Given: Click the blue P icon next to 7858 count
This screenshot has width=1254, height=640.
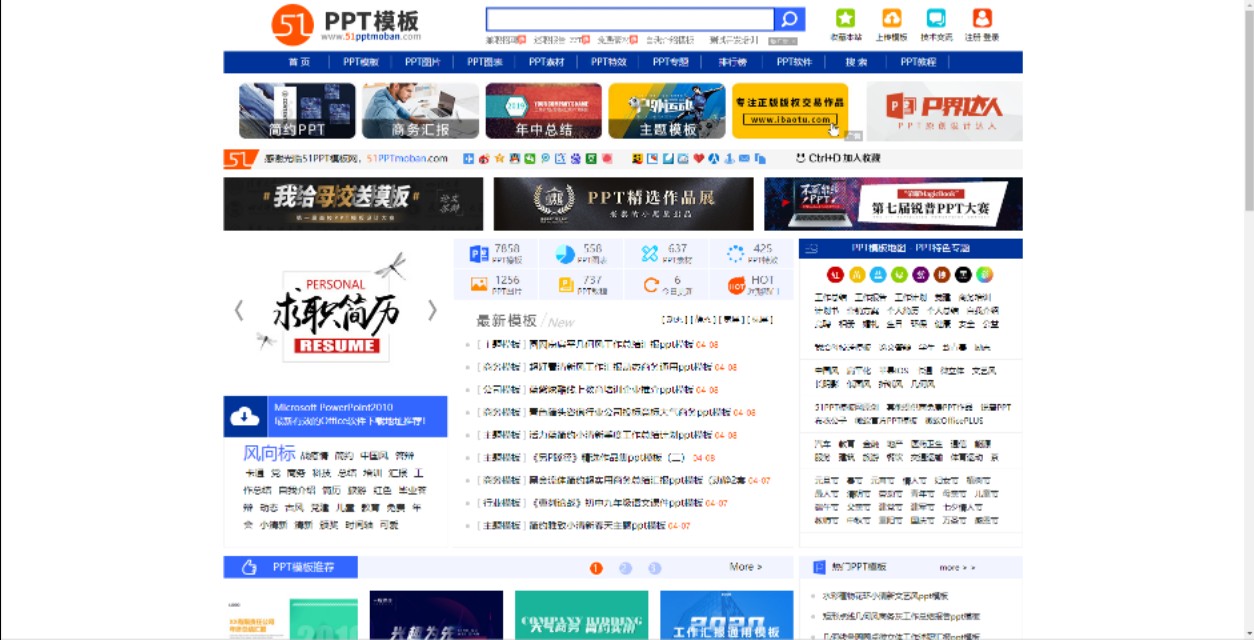Looking at the screenshot, I should [x=477, y=253].
